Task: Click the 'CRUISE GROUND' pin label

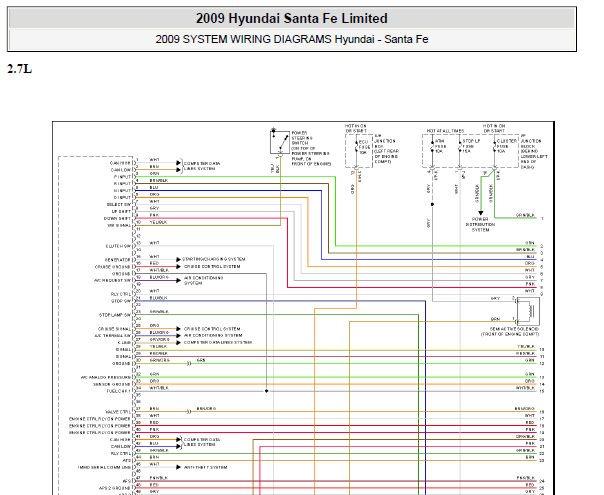Action: [x=113, y=267]
